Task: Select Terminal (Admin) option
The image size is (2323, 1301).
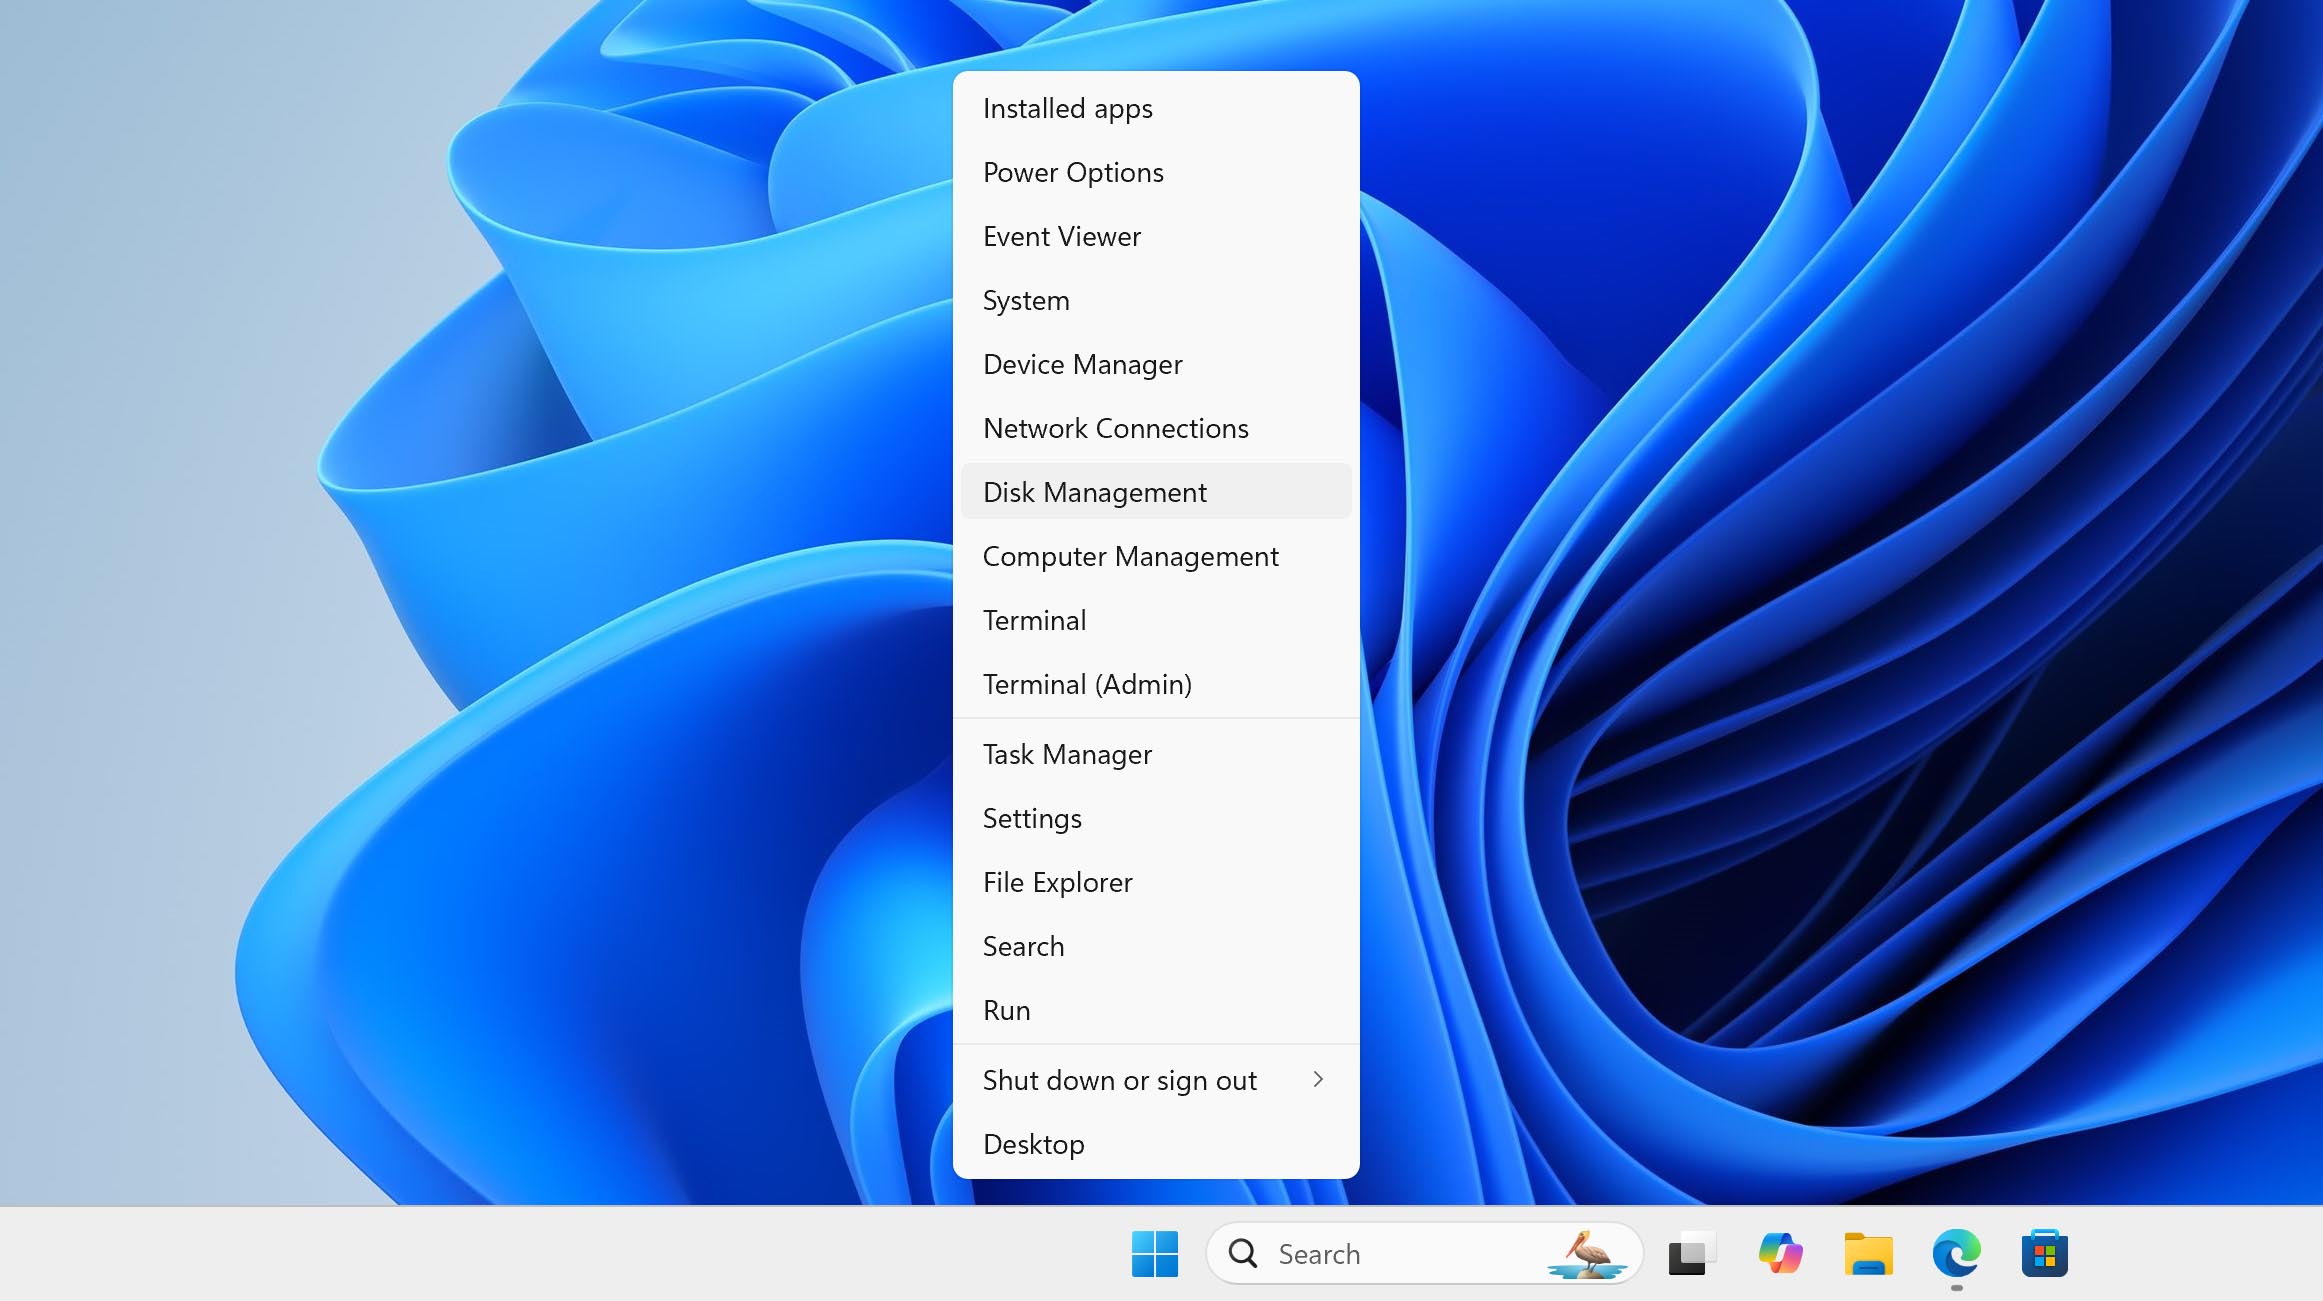Action: pos(1087,685)
